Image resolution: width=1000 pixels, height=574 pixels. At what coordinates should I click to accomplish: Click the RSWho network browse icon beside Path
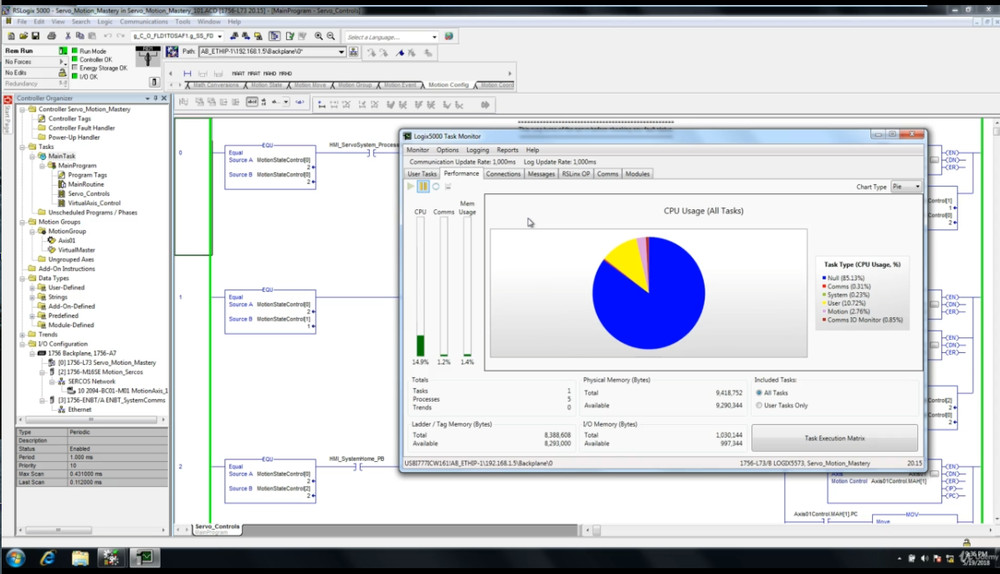[356, 52]
